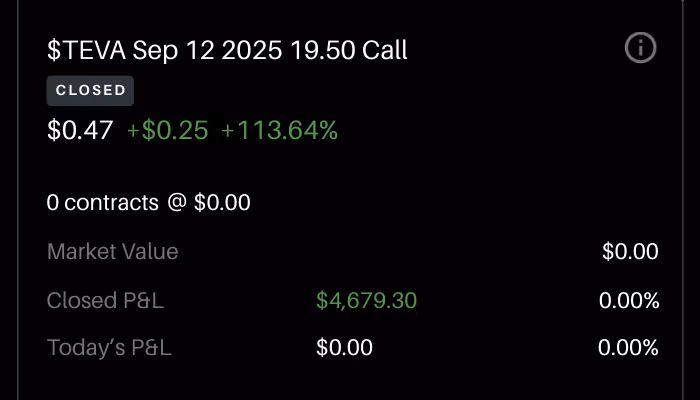700x400 pixels.
Task: Click the Market Value label
Action: tap(112, 252)
